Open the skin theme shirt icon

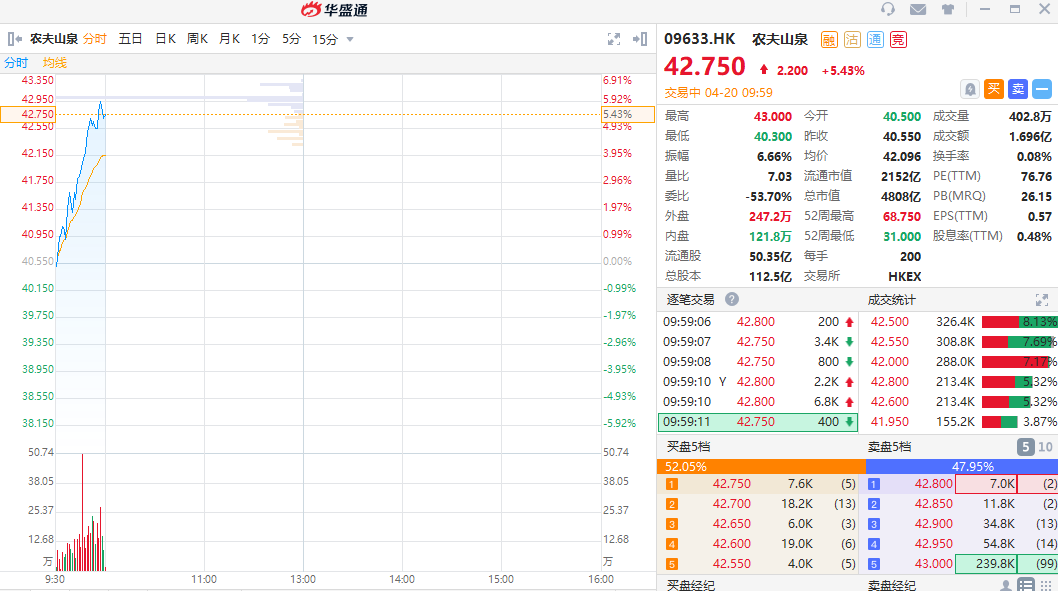948,9
